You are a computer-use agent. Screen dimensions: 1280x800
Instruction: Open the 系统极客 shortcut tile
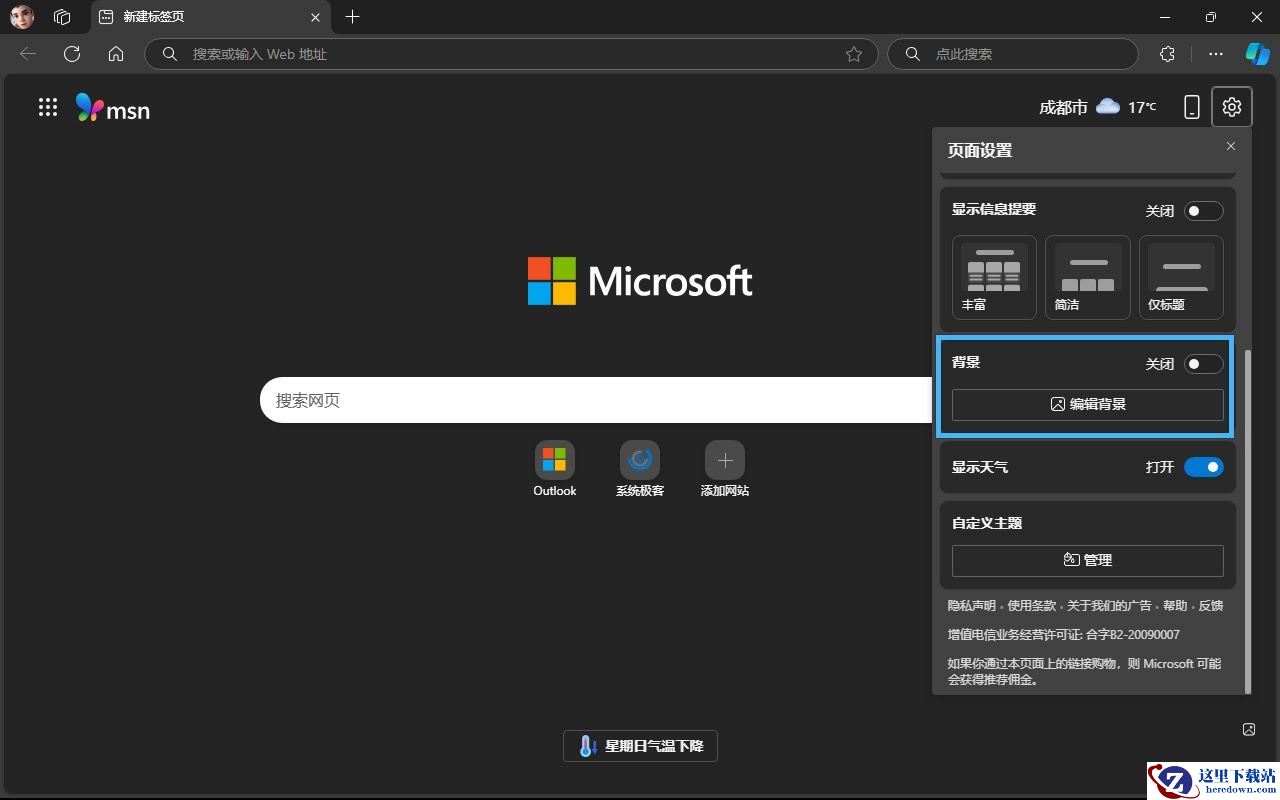point(640,469)
